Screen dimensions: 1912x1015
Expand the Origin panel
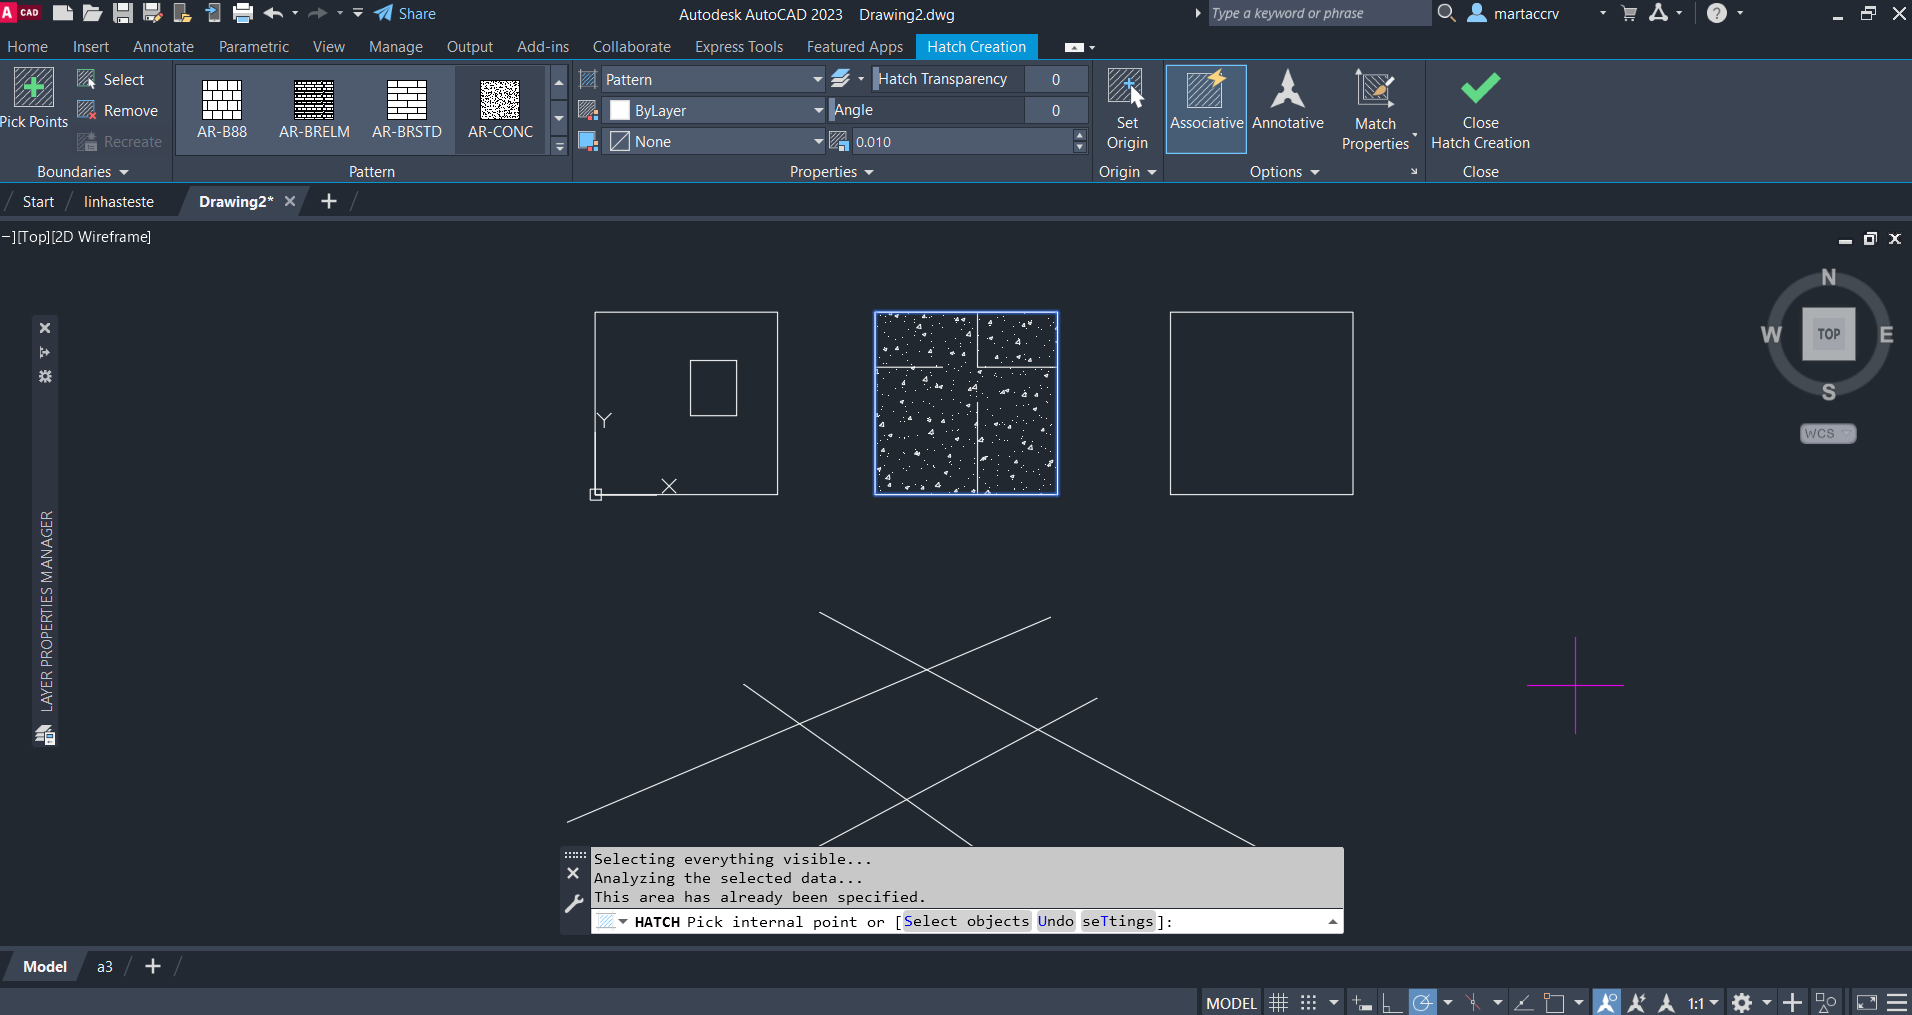1127,172
